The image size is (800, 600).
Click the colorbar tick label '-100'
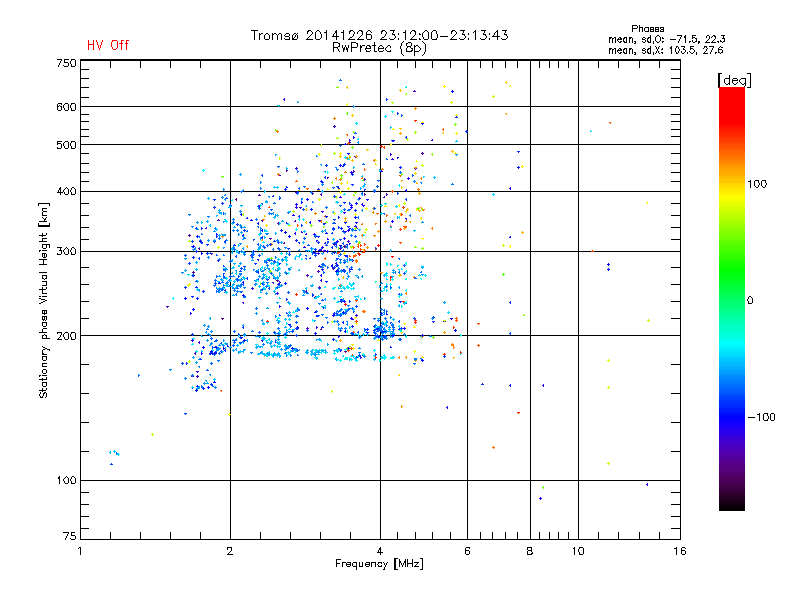[761, 417]
